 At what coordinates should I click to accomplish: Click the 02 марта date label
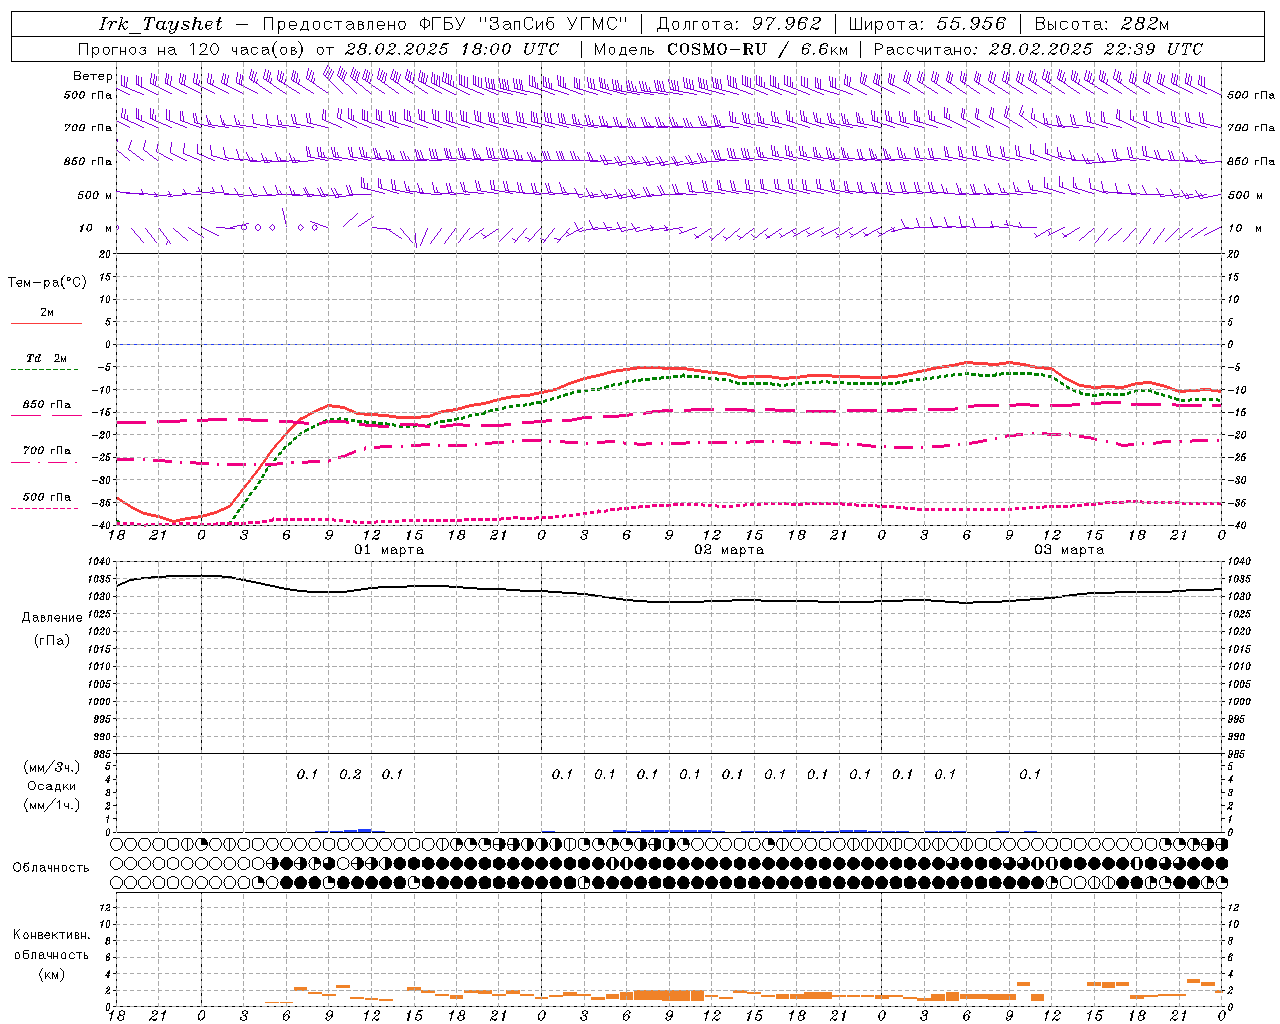[x=729, y=550]
